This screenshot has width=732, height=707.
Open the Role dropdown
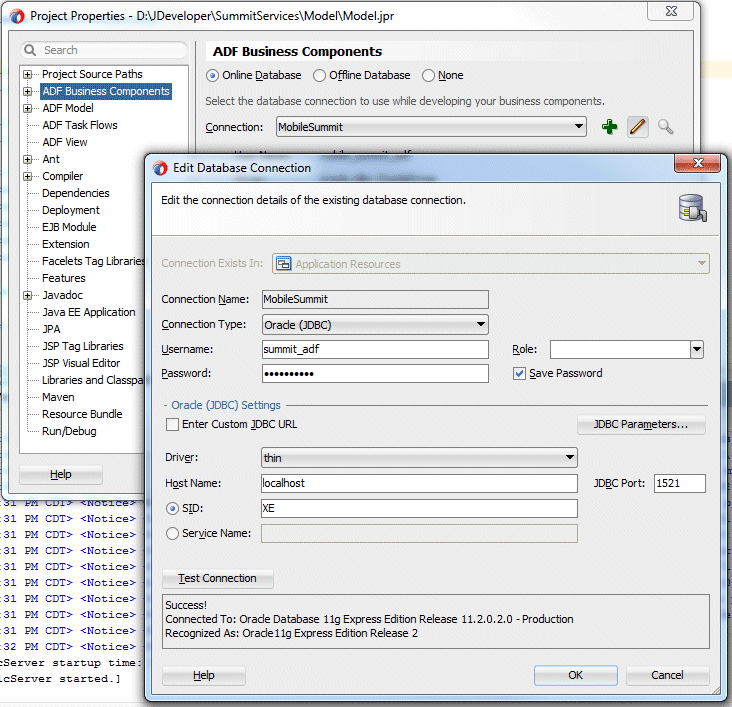pyautogui.click(x=697, y=349)
